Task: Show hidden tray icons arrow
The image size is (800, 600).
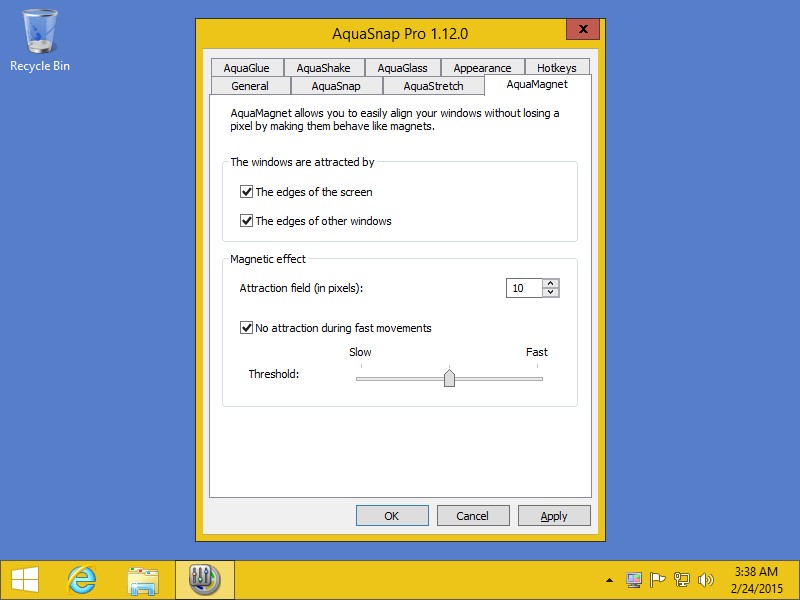Action: pyautogui.click(x=609, y=580)
